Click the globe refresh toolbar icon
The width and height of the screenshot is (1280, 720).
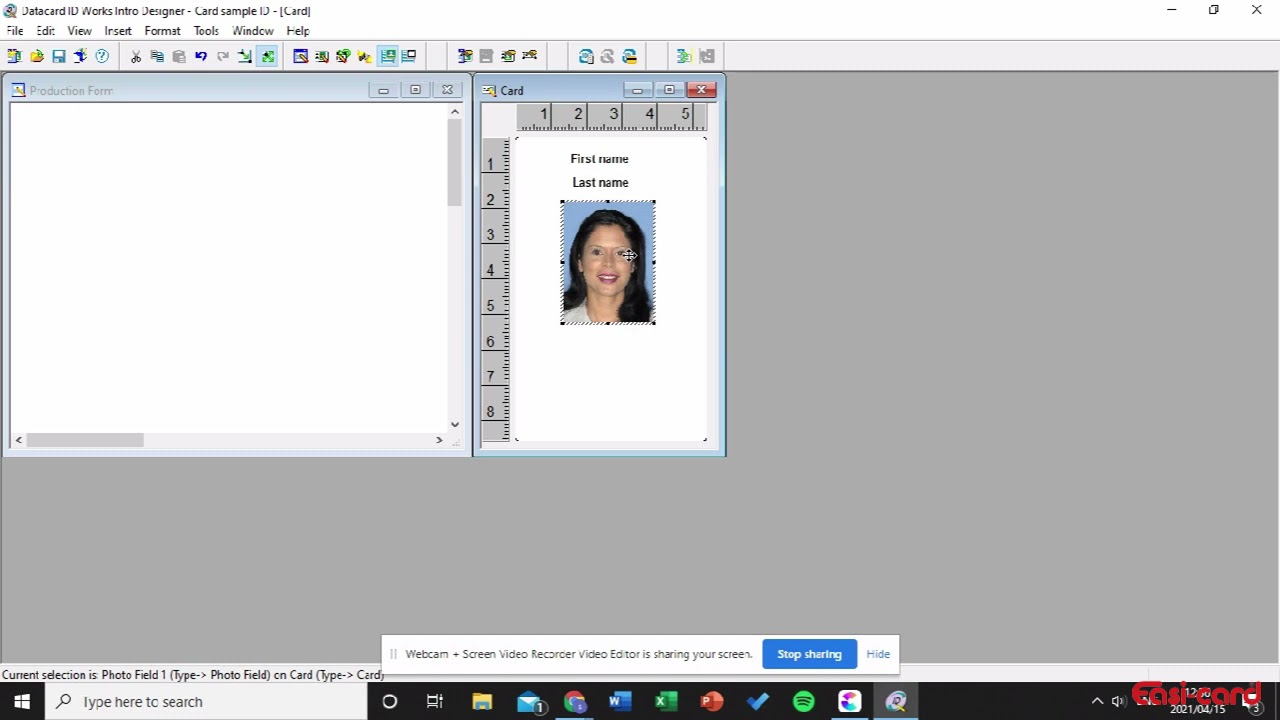tap(586, 56)
